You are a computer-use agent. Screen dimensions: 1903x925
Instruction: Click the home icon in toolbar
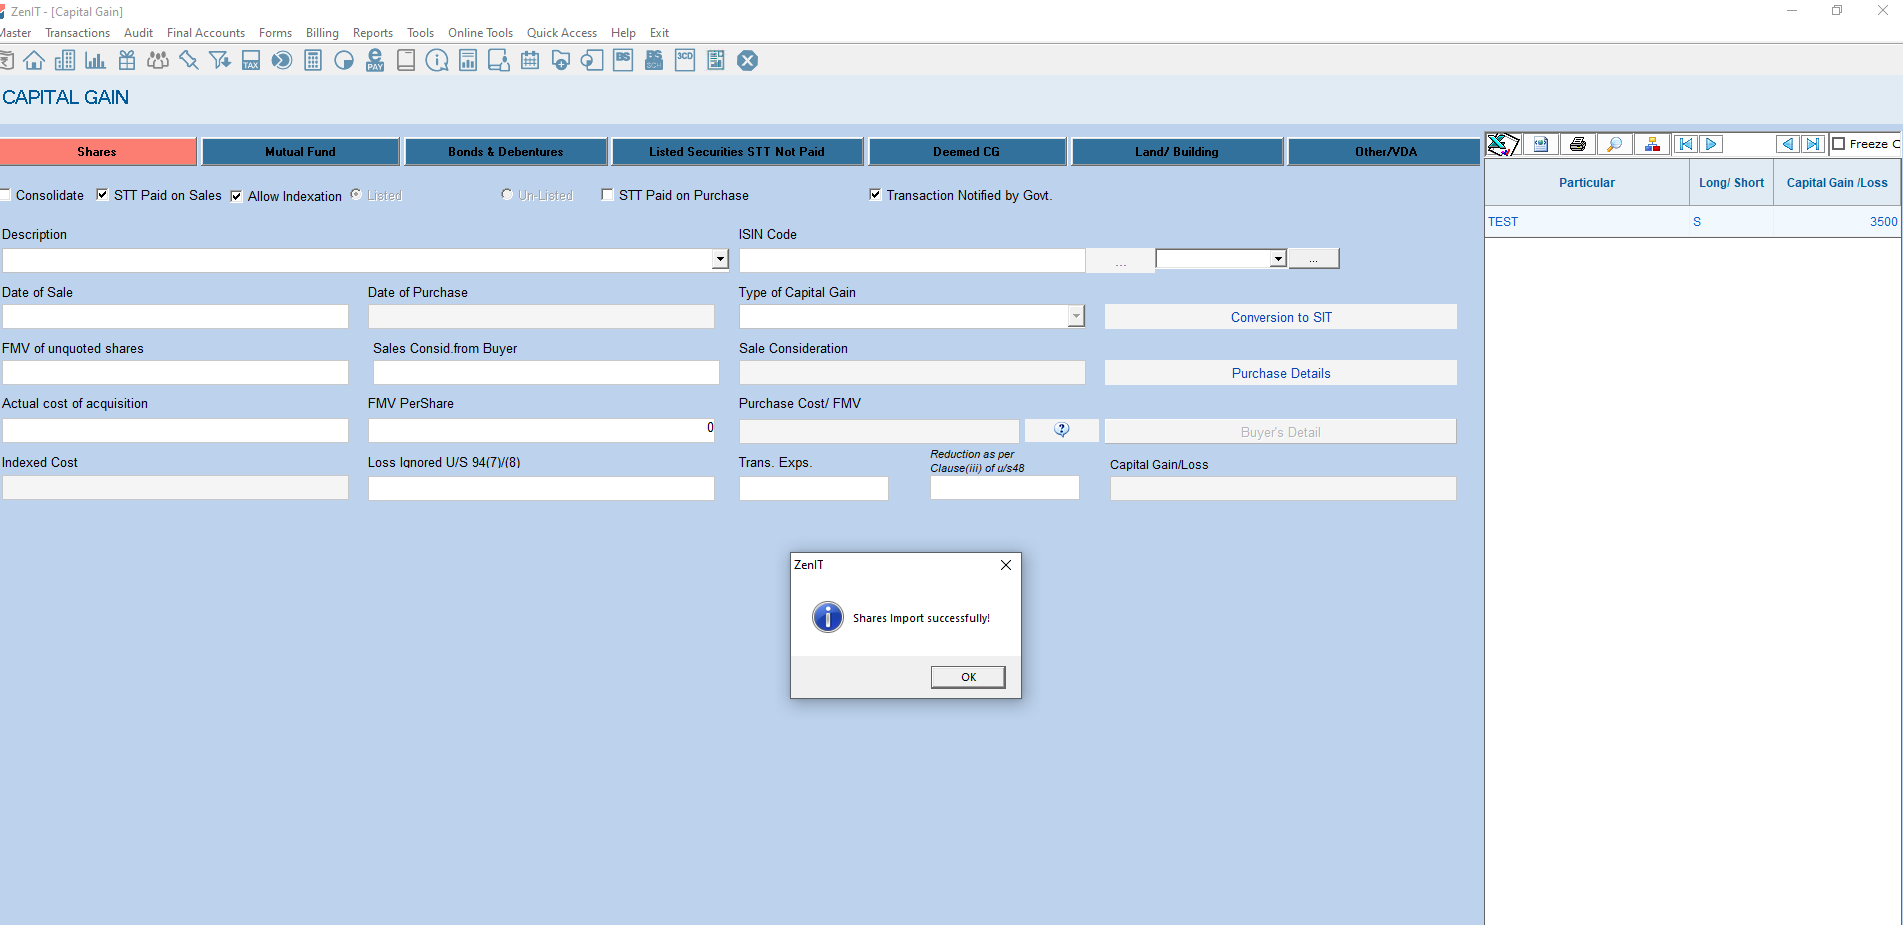[x=34, y=61]
